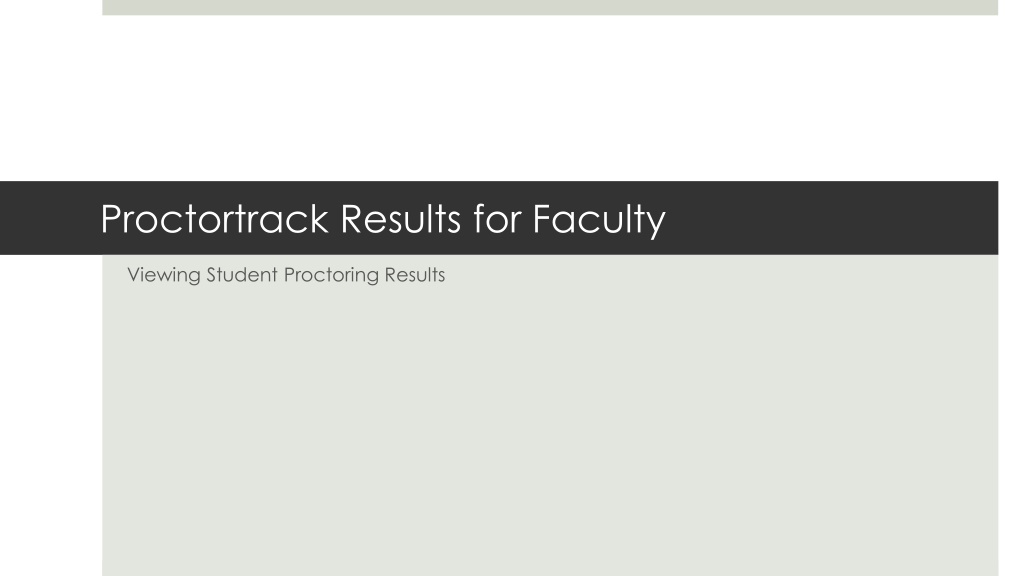Click the word 'for' in the title
Image resolution: width=1024 pixels, height=576 pixels.
pos(496,218)
